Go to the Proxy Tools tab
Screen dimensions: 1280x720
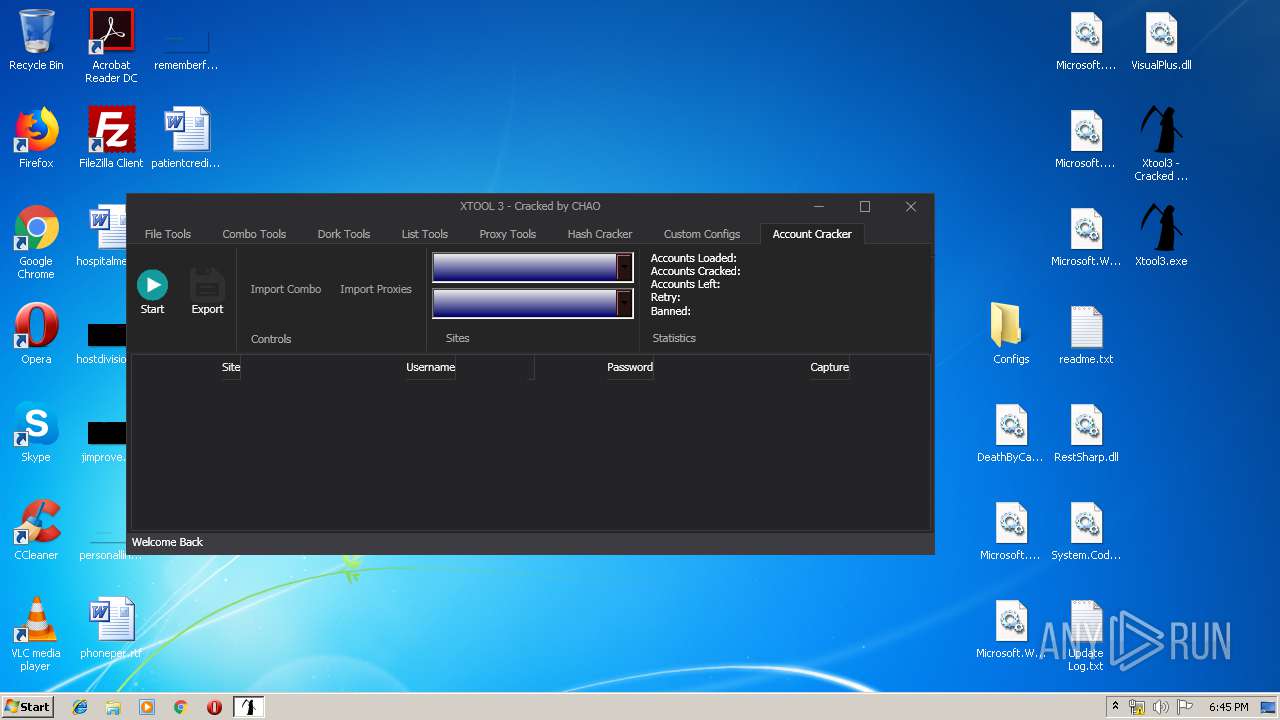508,234
